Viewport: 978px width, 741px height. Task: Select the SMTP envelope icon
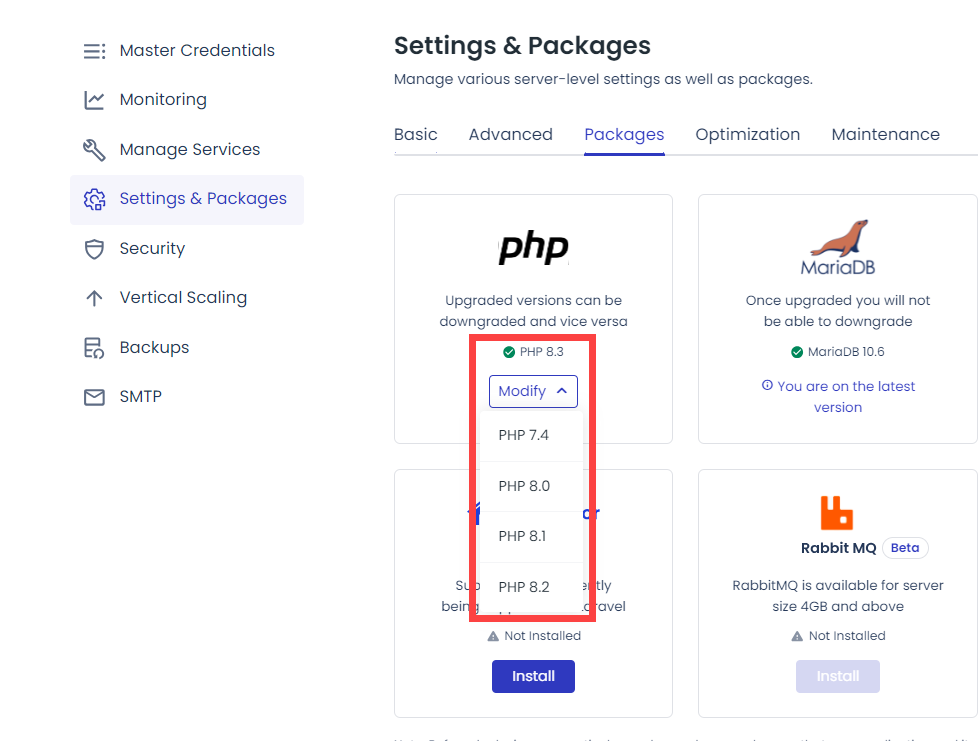click(93, 396)
